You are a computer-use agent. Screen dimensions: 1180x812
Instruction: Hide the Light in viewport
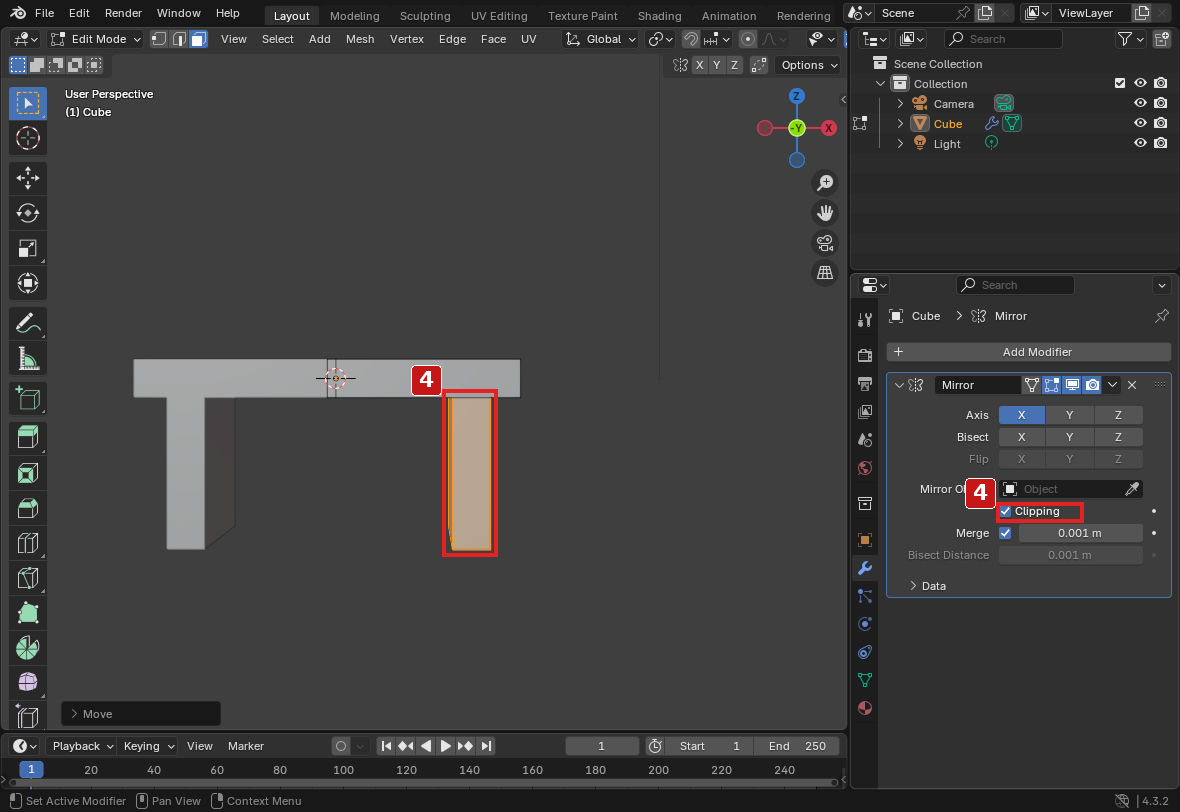coord(1140,143)
